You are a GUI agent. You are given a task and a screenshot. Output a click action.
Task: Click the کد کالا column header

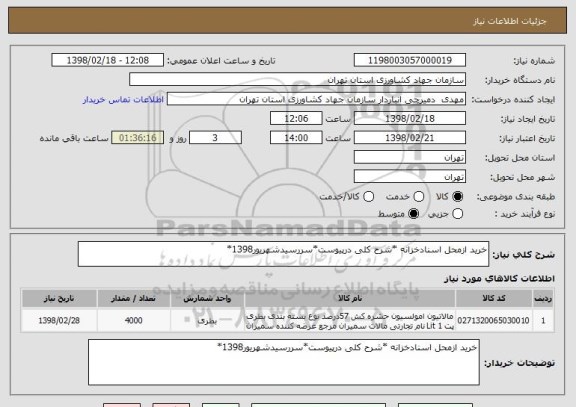[494, 298]
